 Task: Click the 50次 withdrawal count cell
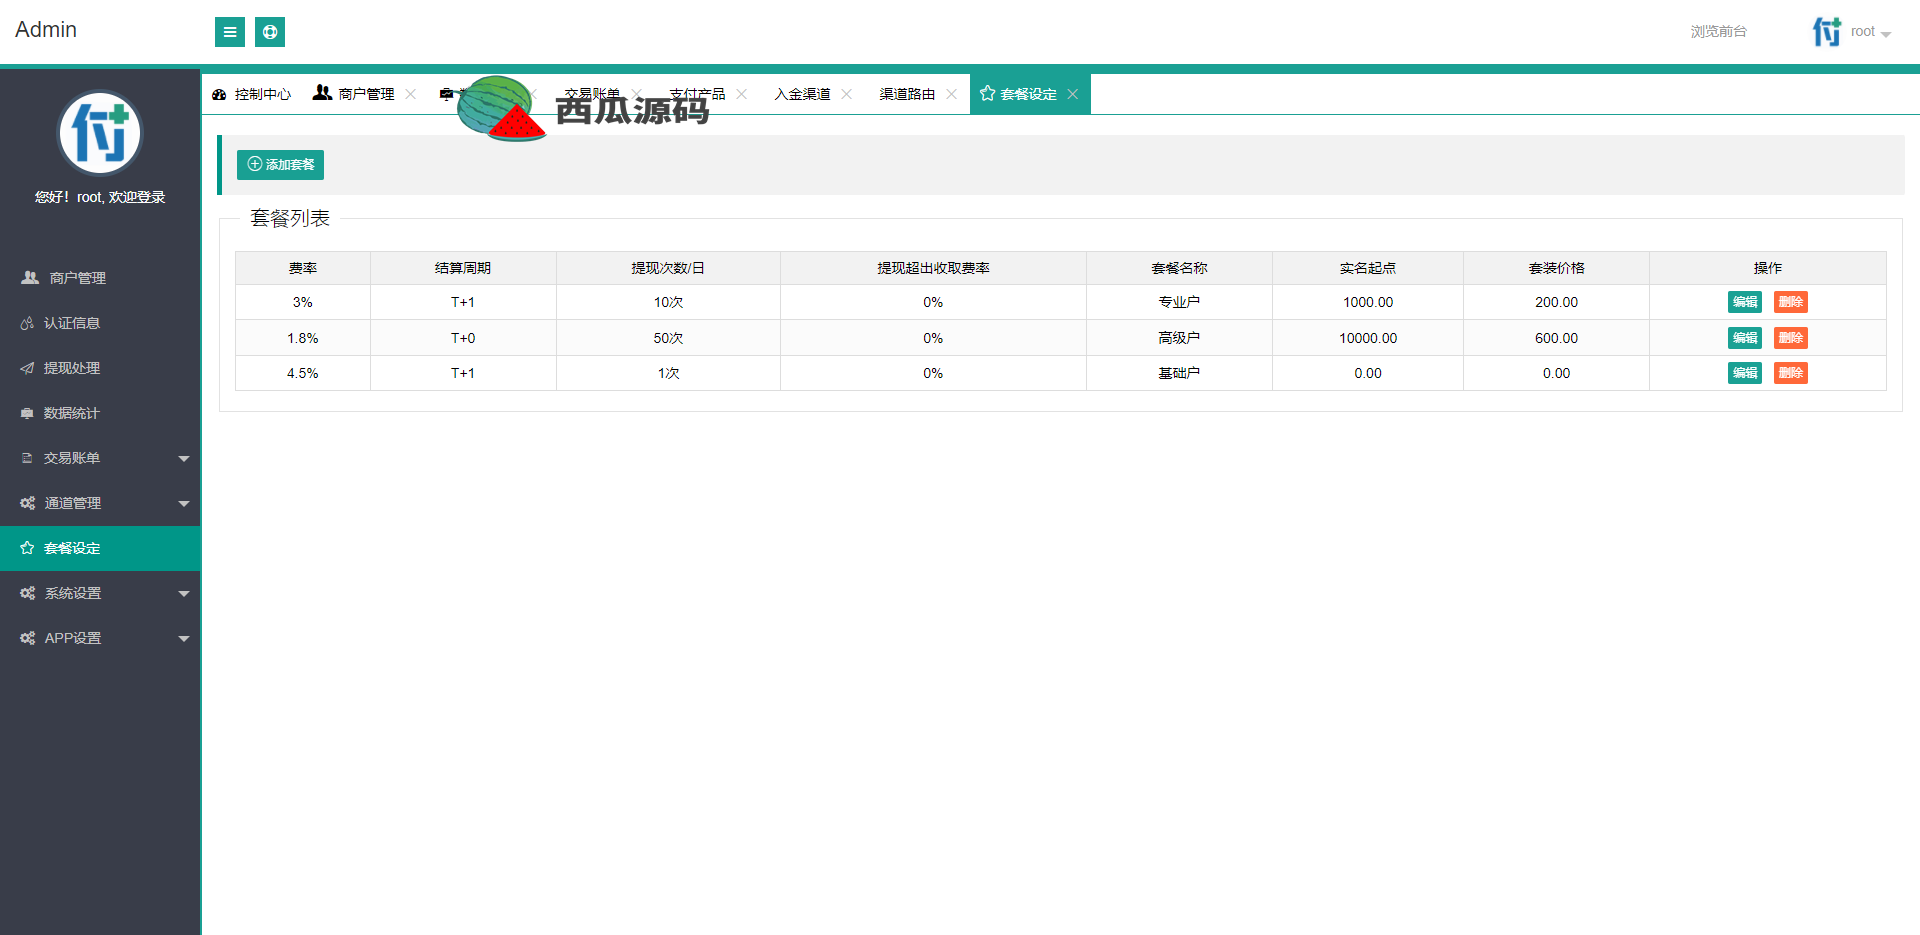pos(668,338)
